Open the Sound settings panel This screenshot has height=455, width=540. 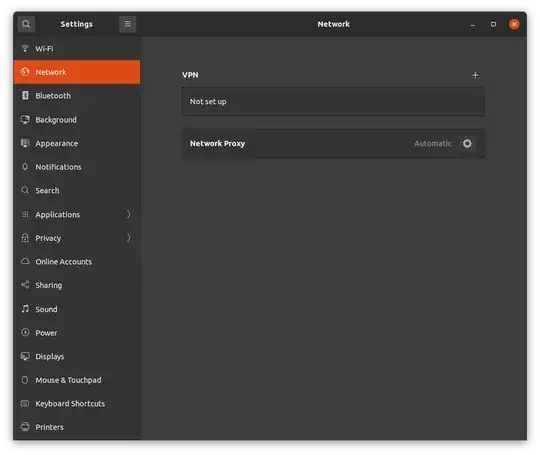tap(77, 309)
